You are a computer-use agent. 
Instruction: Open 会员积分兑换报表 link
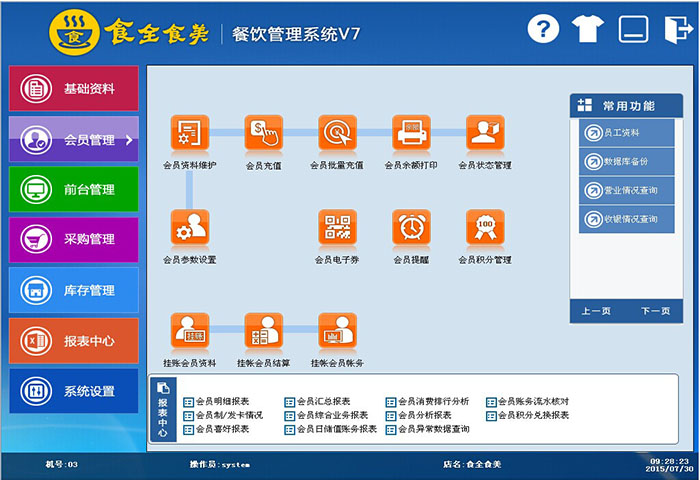pyautogui.click(x=528, y=415)
